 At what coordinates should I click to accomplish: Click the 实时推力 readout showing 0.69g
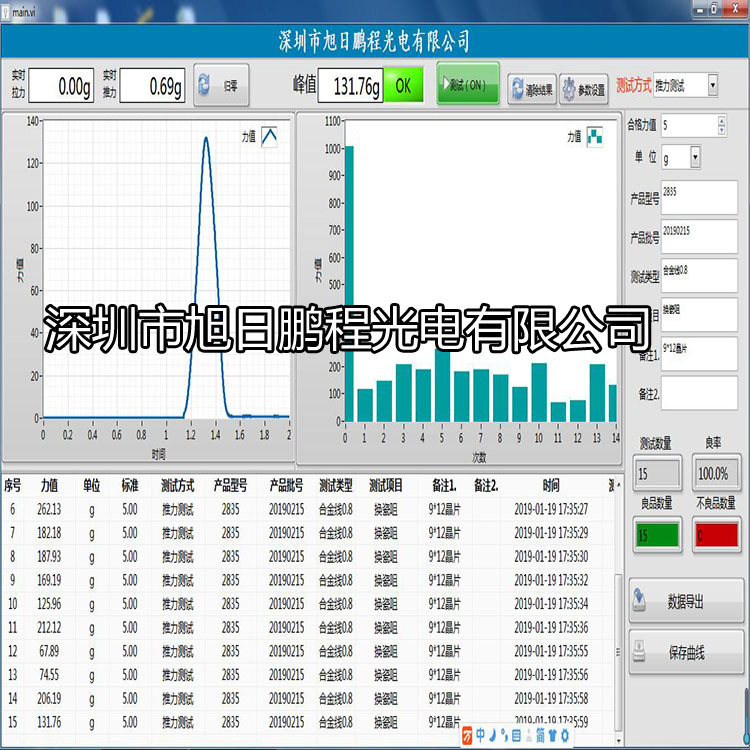tap(152, 85)
